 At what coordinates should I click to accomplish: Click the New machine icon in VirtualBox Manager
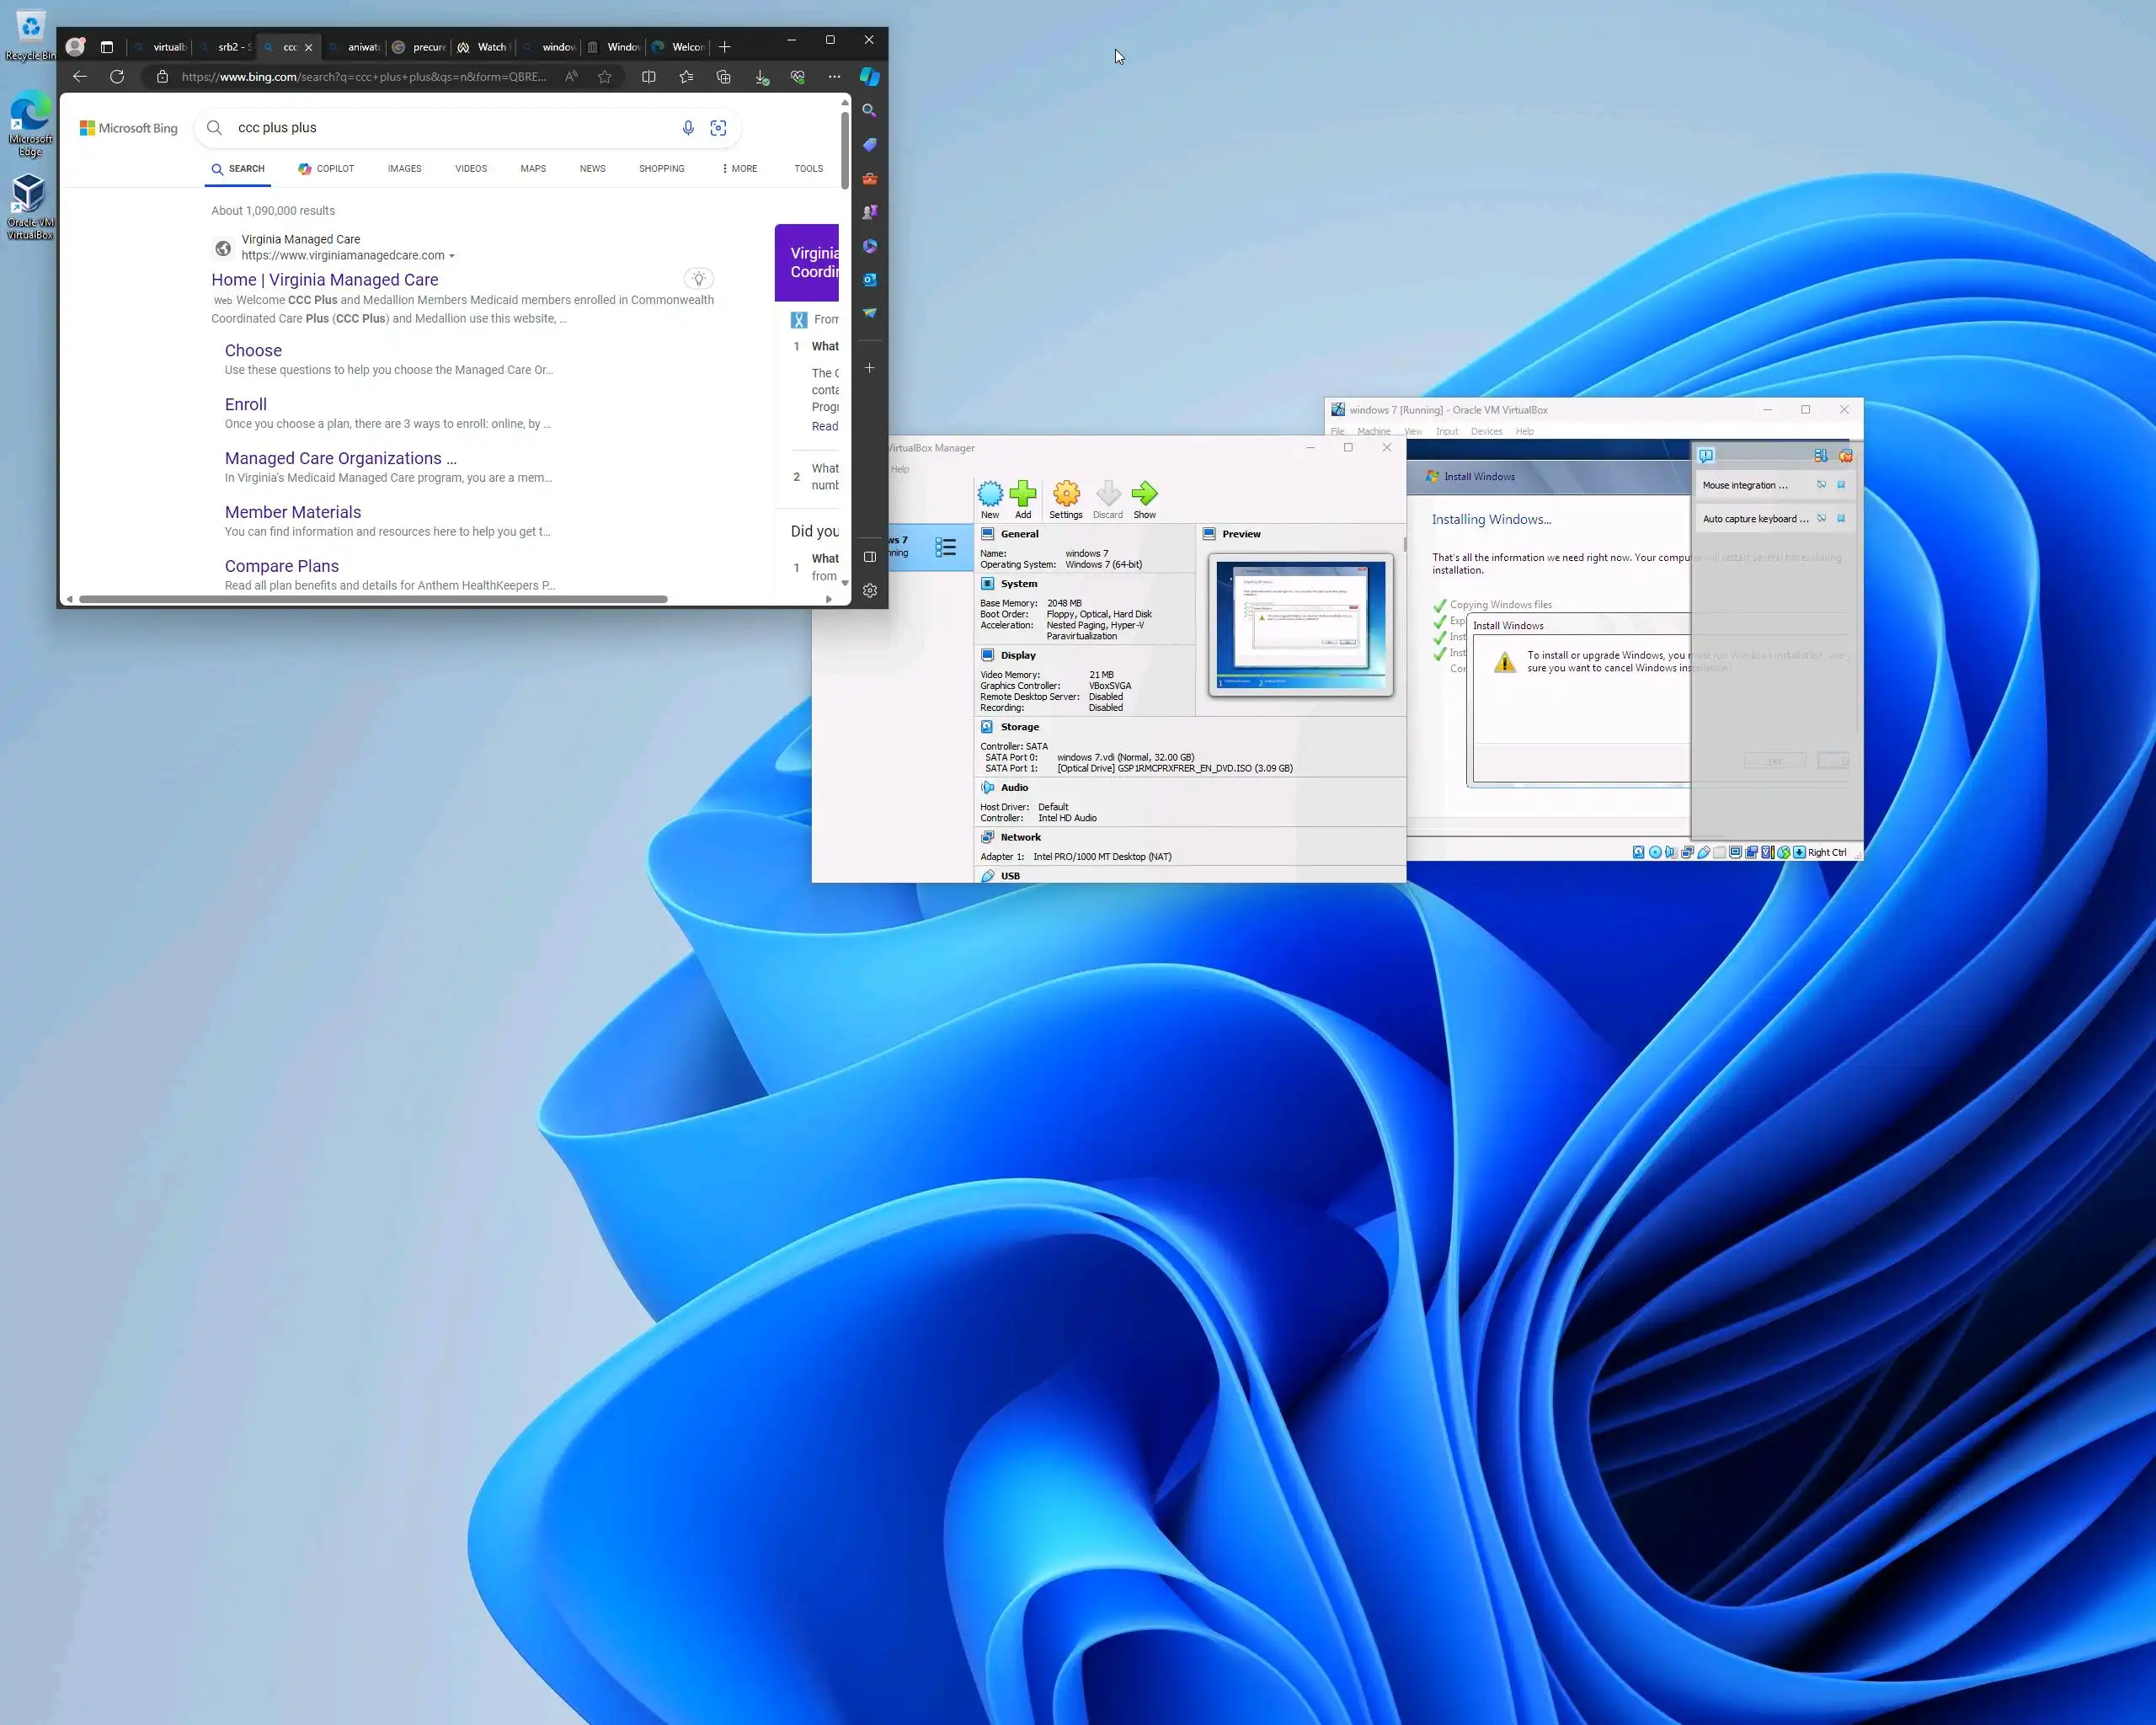point(989,495)
